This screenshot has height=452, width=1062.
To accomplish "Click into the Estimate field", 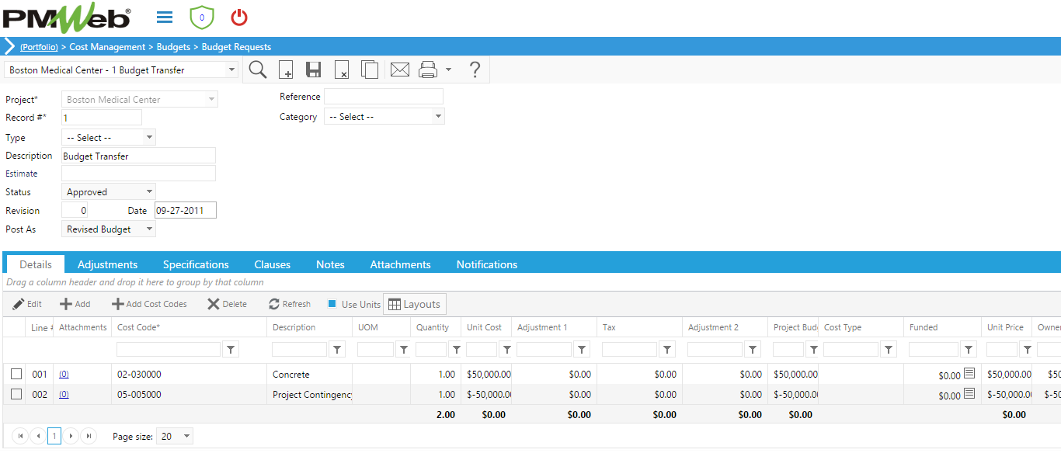I will click(x=138, y=173).
